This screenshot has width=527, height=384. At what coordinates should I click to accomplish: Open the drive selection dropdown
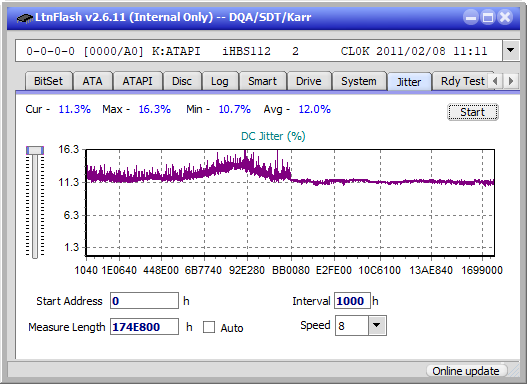[x=510, y=51]
